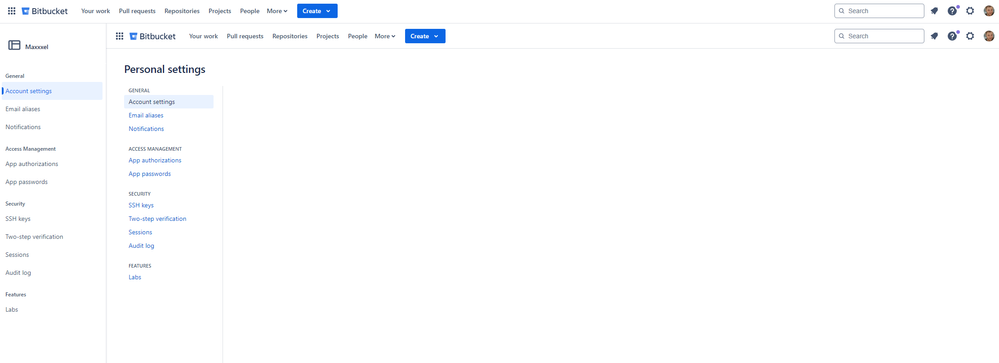Image resolution: width=999 pixels, height=363 pixels.
Task: Open the profile avatar in the outermost header
Action: pyautogui.click(x=989, y=11)
